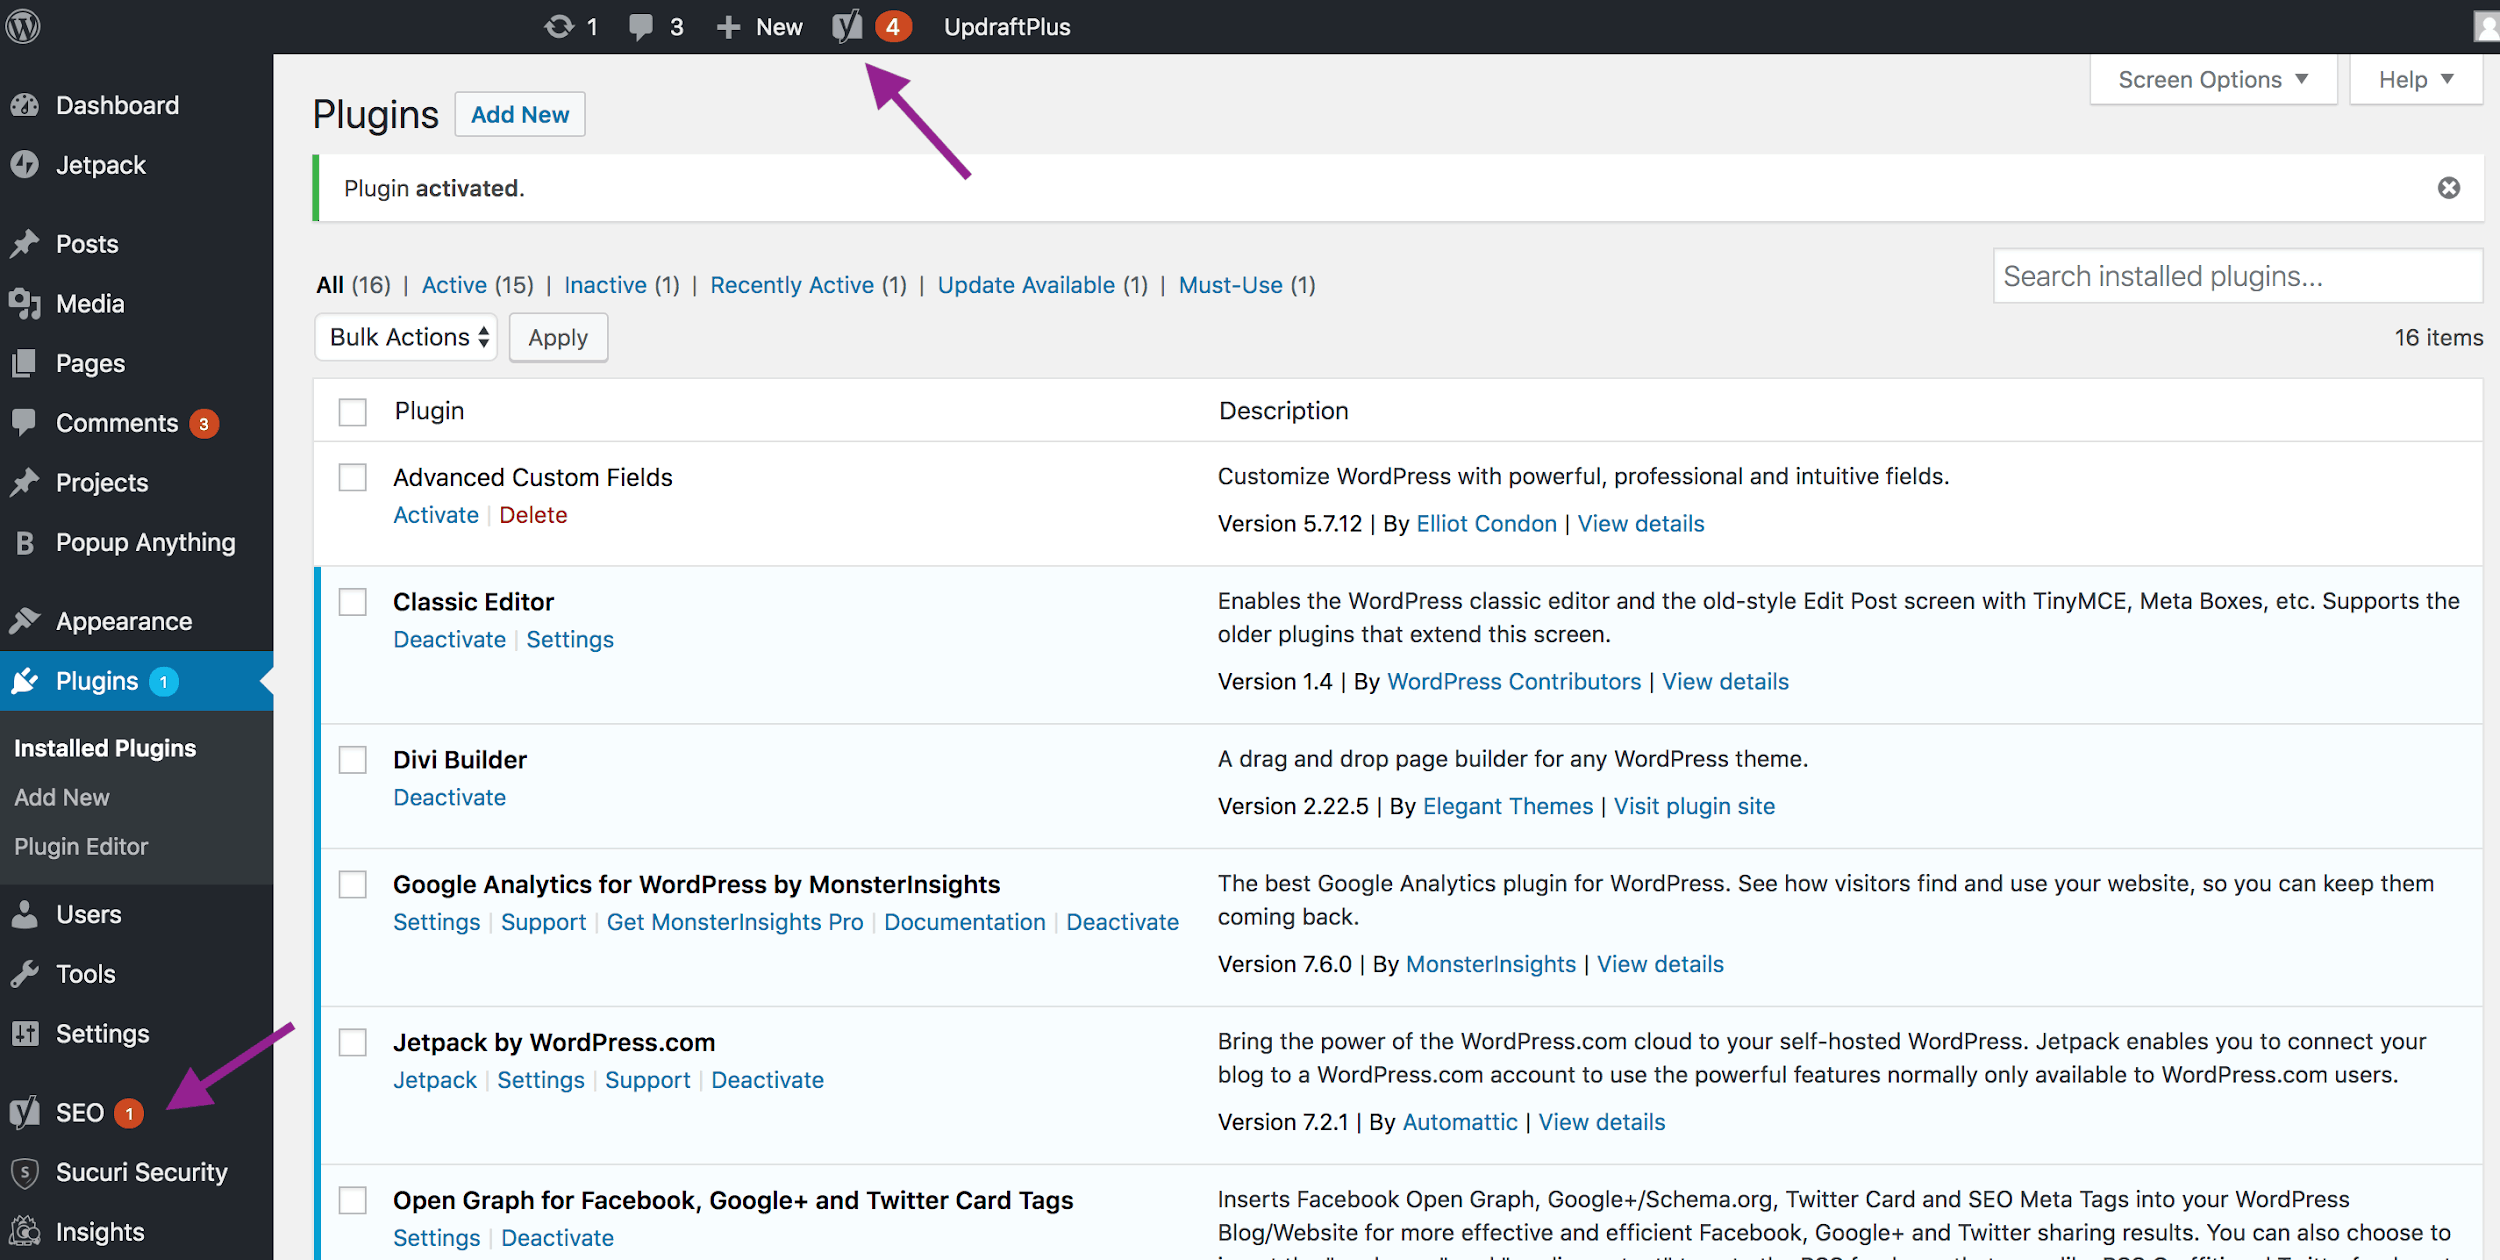Click the Jetpack icon in sidebar
The width and height of the screenshot is (2500, 1260).
coord(25,165)
